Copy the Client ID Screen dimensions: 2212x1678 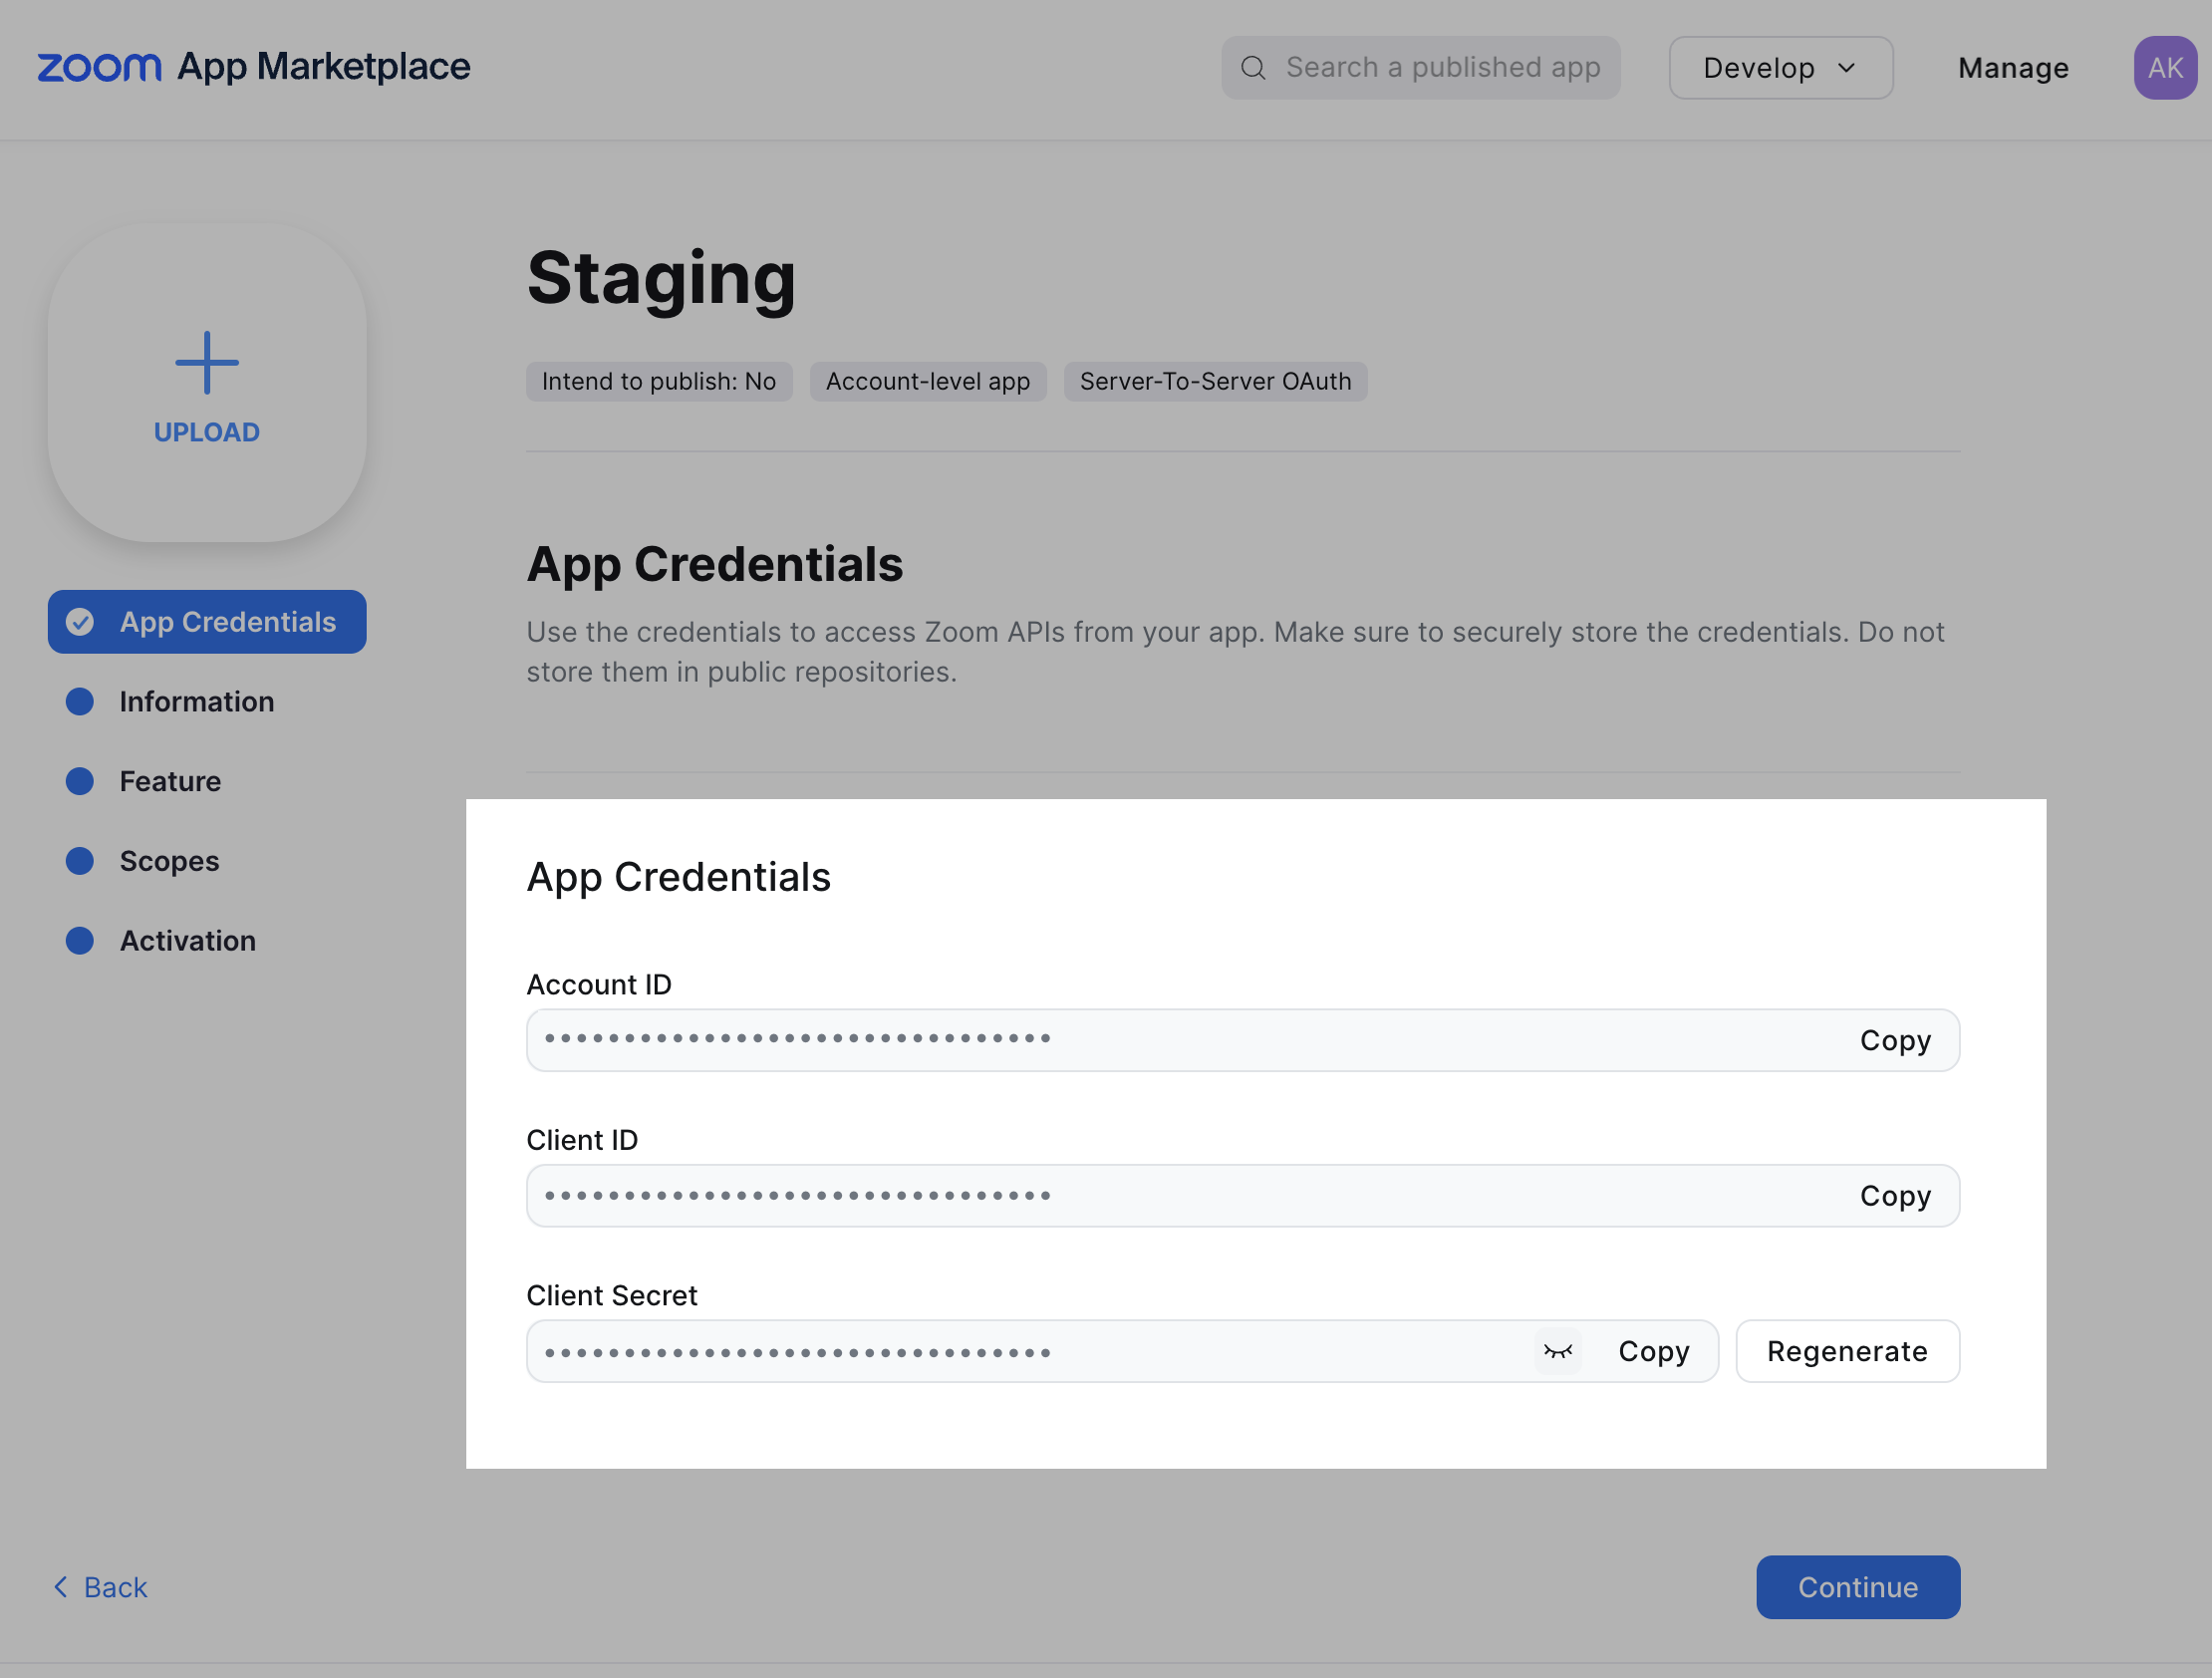coord(1895,1196)
